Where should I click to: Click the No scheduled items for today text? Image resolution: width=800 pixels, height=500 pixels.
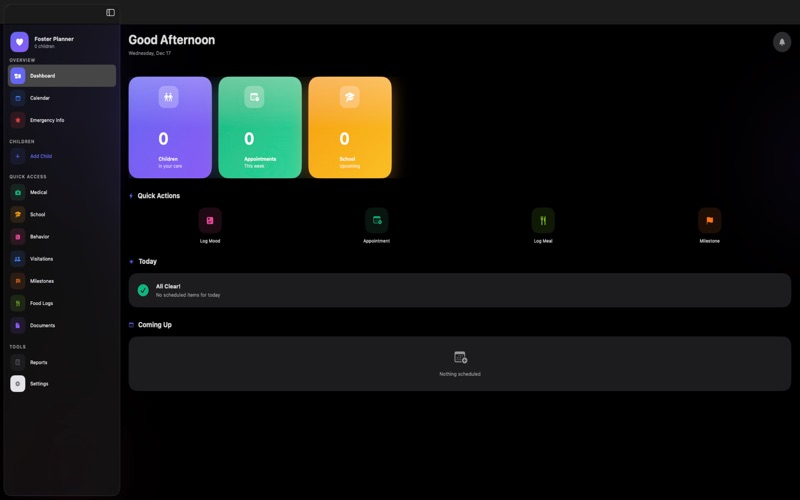coord(188,295)
